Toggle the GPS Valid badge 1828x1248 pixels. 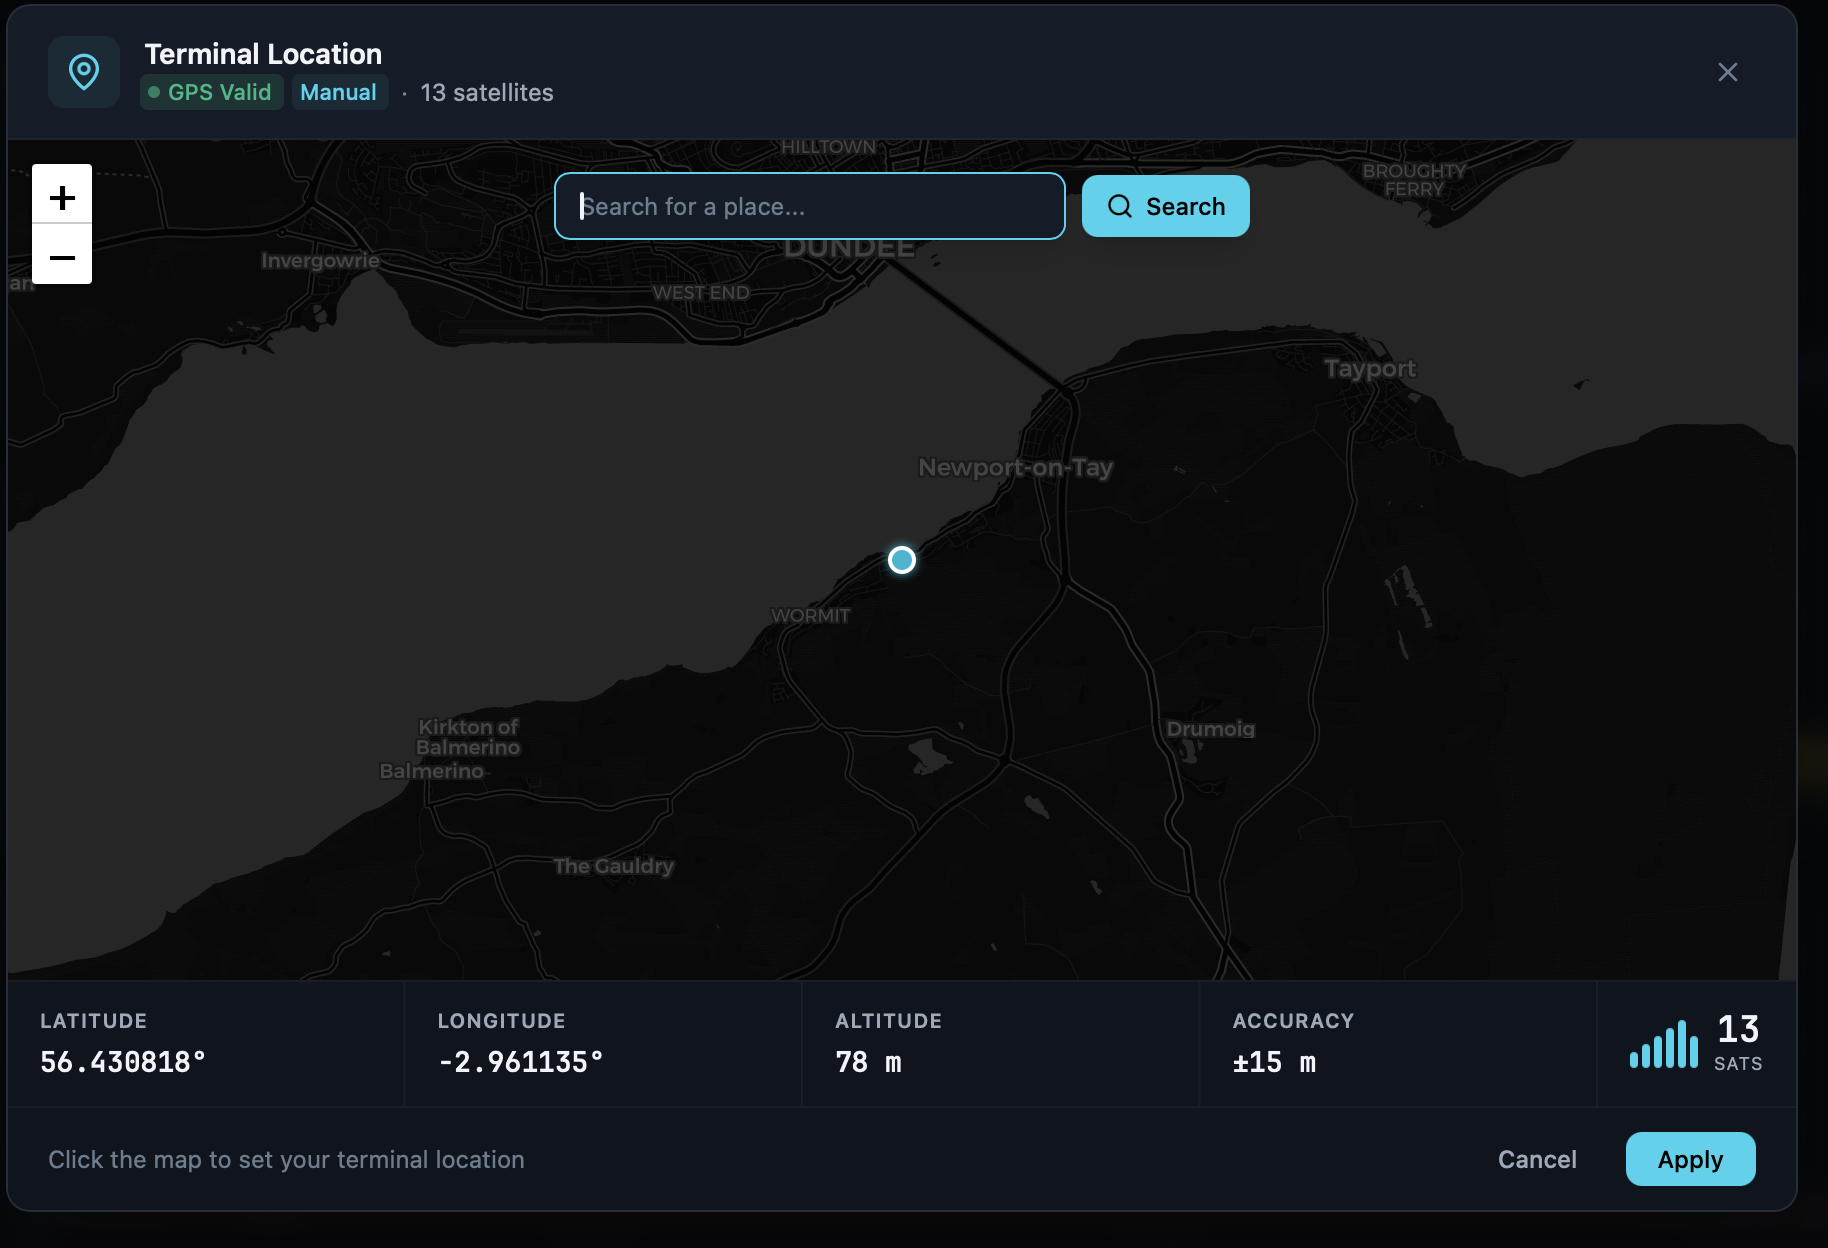click(211, 92)
